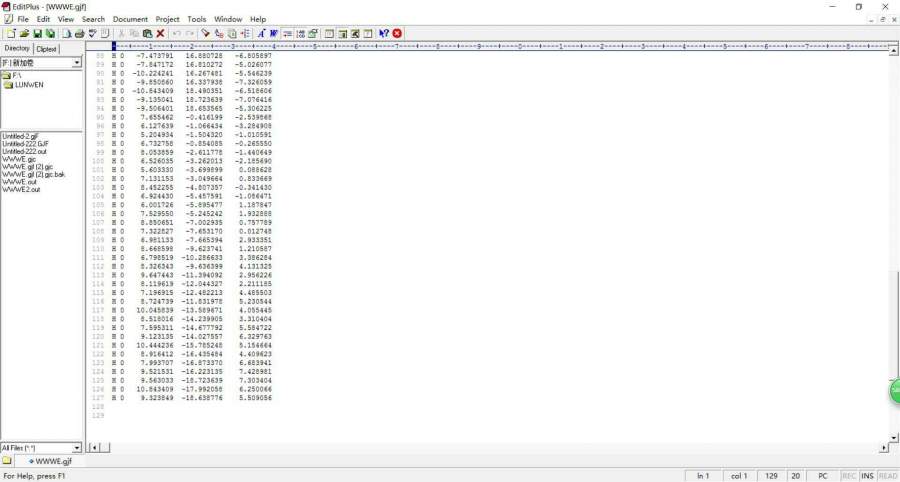This screenshot has width=900, height=482.
Task: Select file WWWE.gjc in list
Action: 19,159
